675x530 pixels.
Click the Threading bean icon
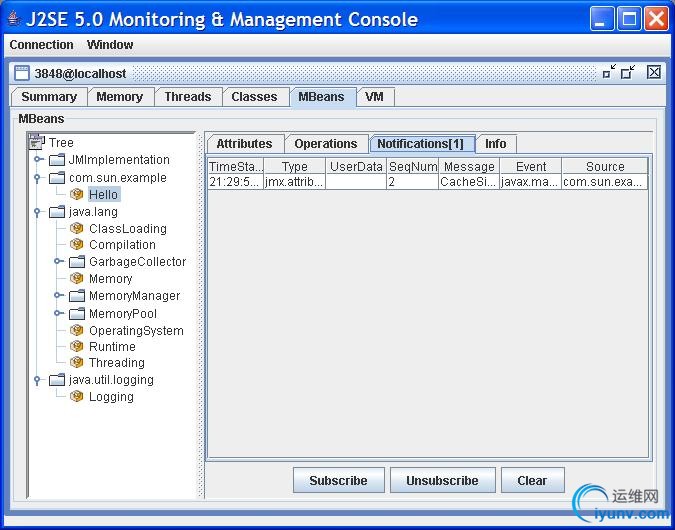[77, 363]
